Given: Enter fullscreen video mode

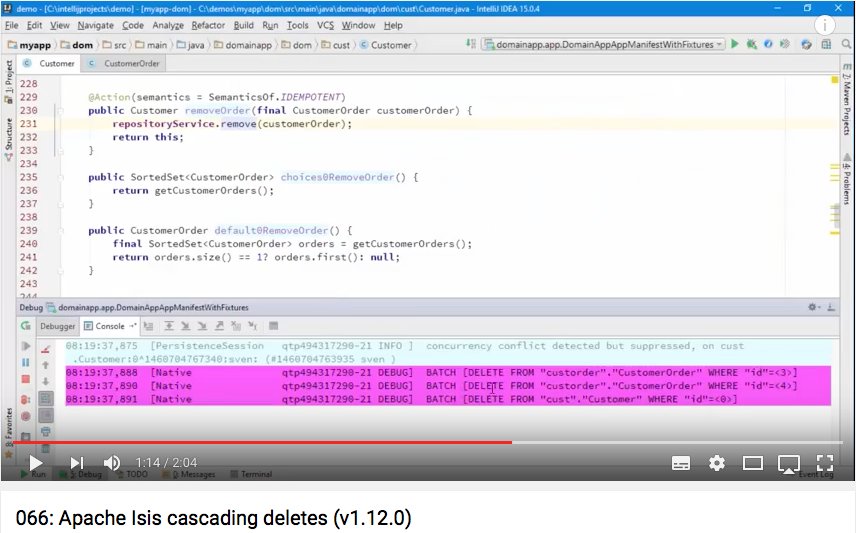Looking at the screenshot, I should 825,463.
